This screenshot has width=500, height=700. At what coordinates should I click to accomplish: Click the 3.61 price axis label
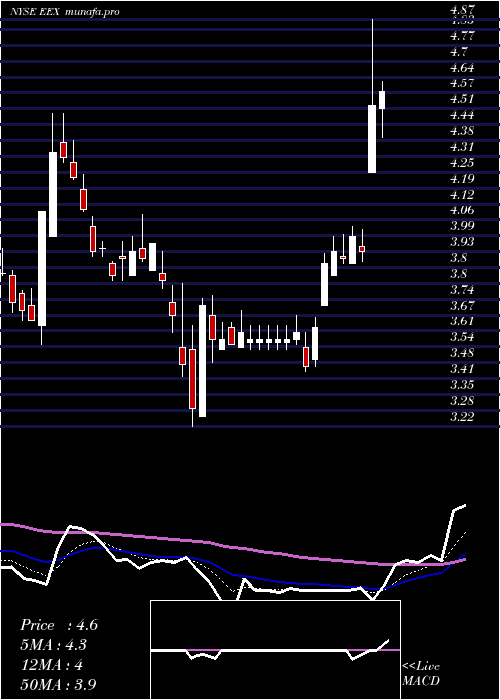463,321
